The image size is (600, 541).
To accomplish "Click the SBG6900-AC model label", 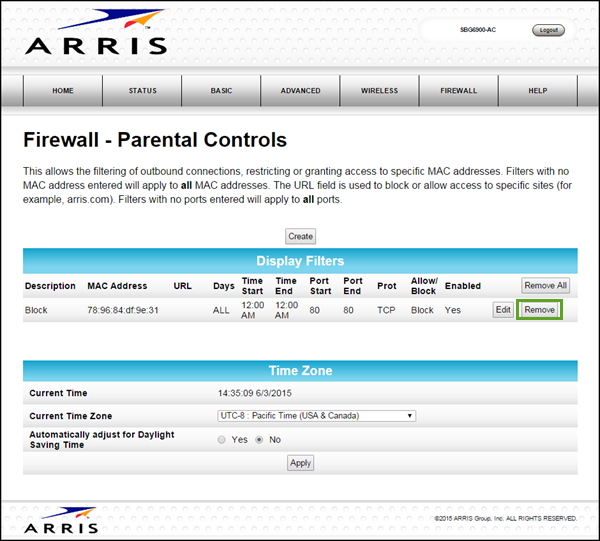I will coord(478,30).
